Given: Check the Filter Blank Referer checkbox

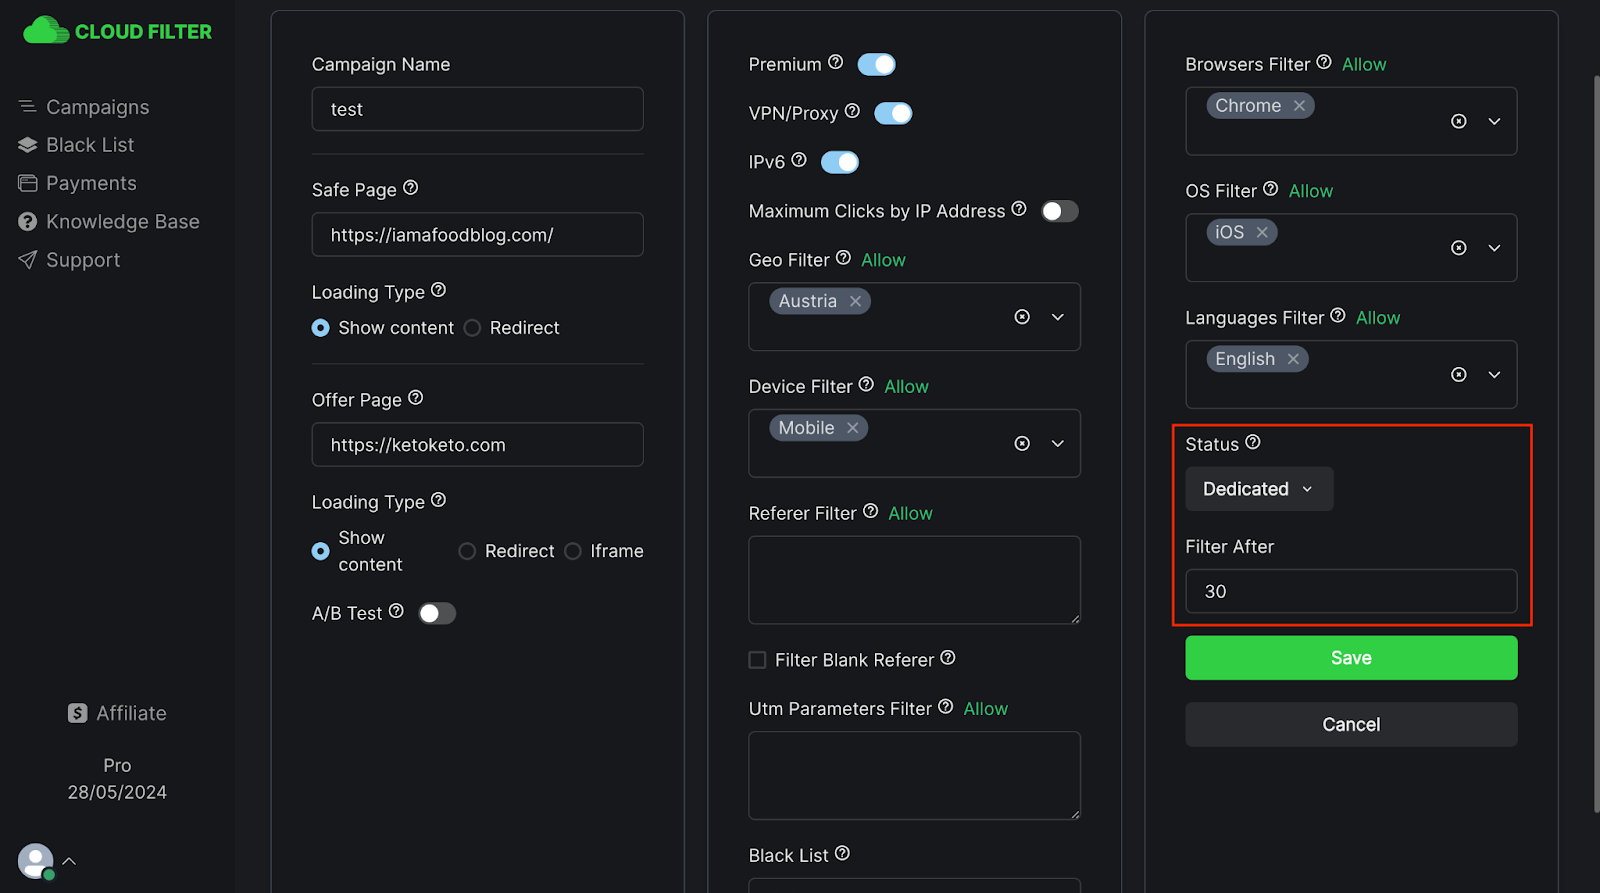Looking at the screenshot, I should coord(758,660).
